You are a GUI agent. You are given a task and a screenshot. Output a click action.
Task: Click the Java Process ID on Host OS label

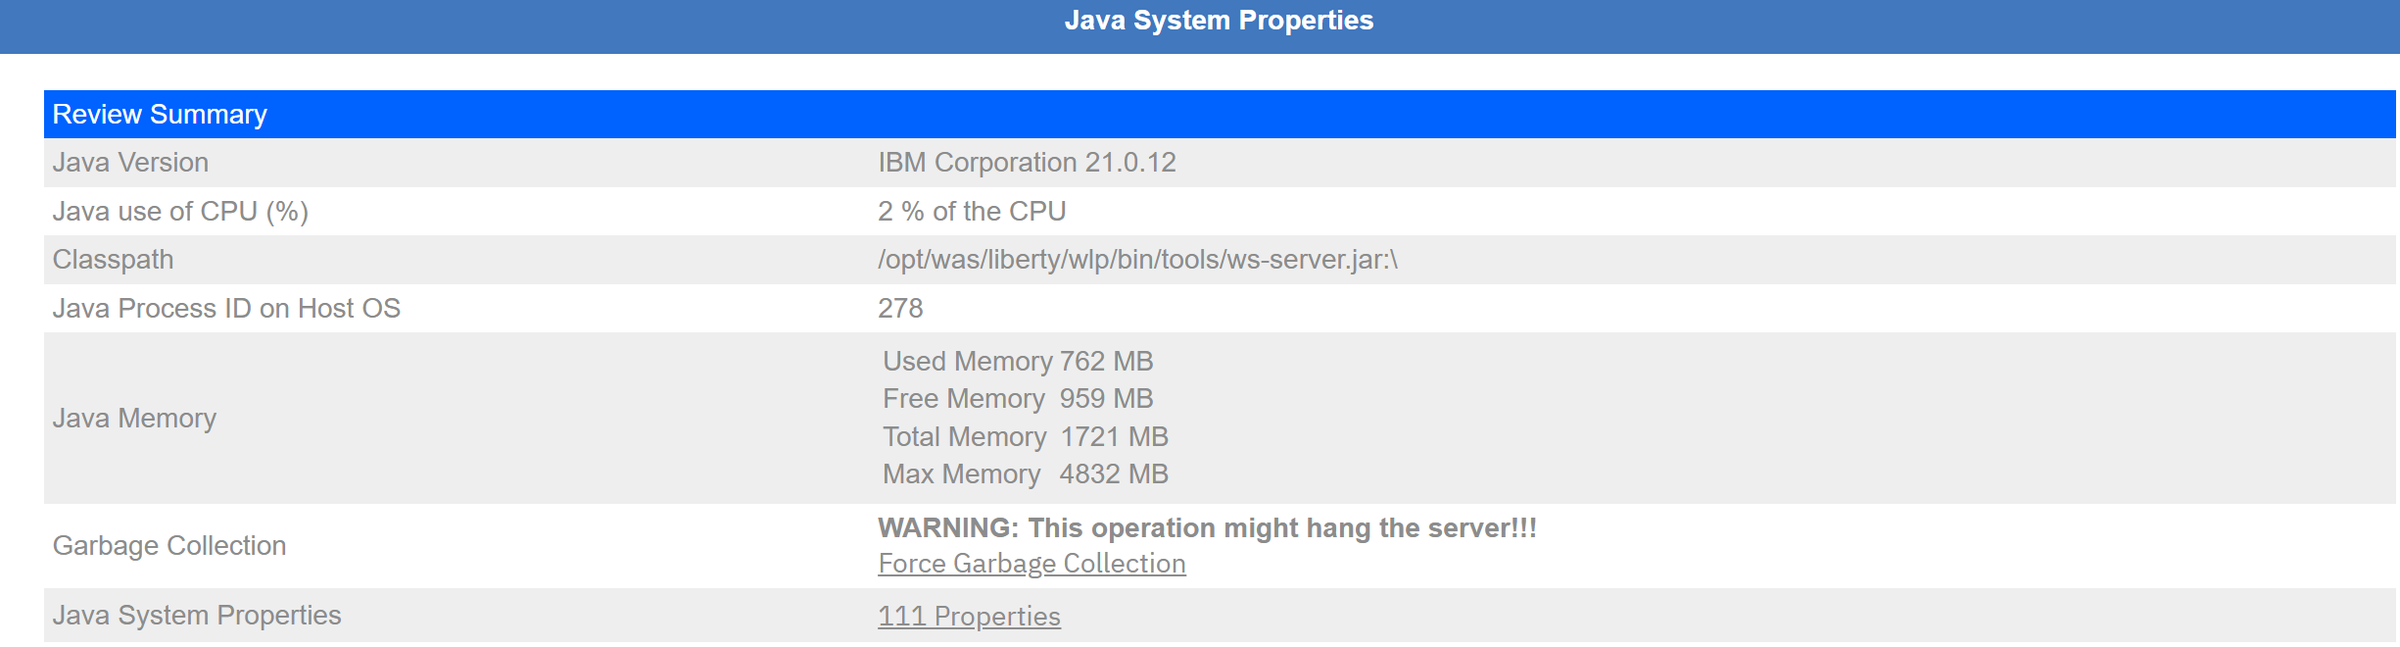(x=226, y=308)
